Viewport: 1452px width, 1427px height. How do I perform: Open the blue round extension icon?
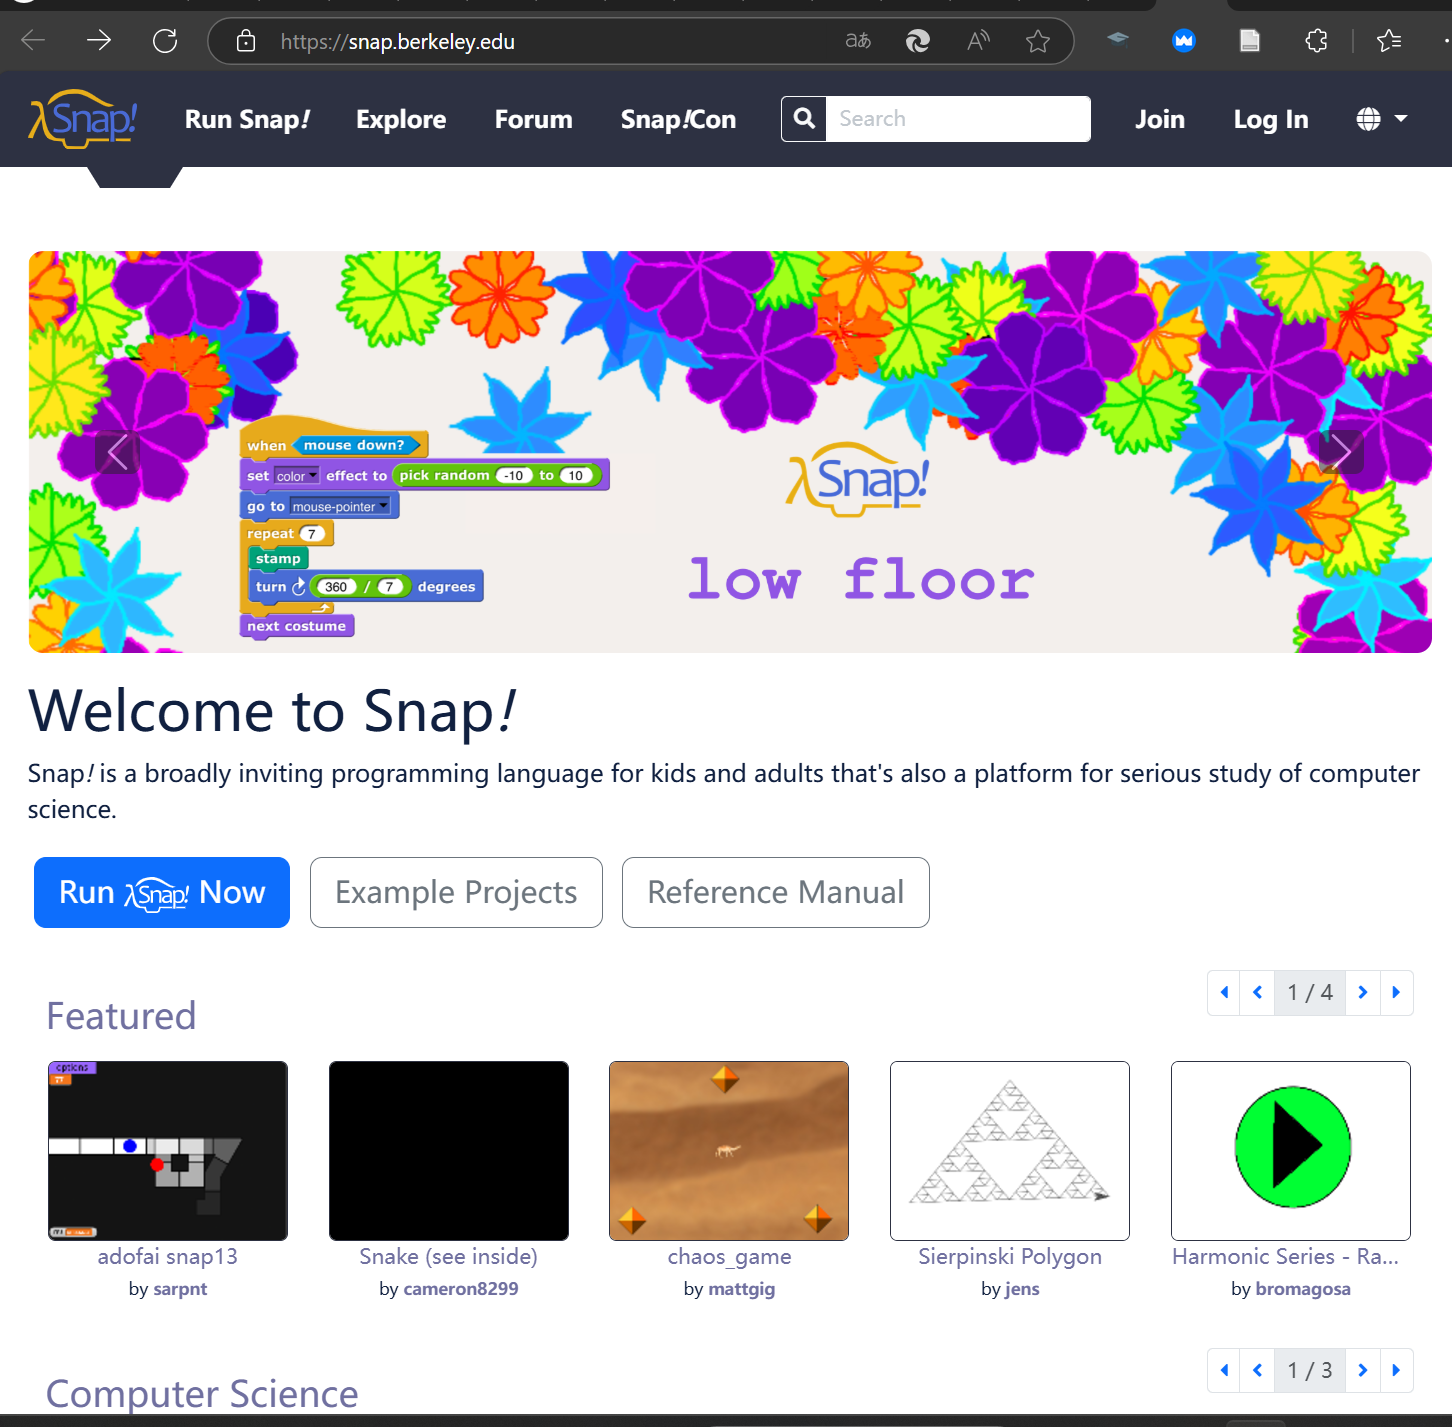click(x=1184, y=41)
